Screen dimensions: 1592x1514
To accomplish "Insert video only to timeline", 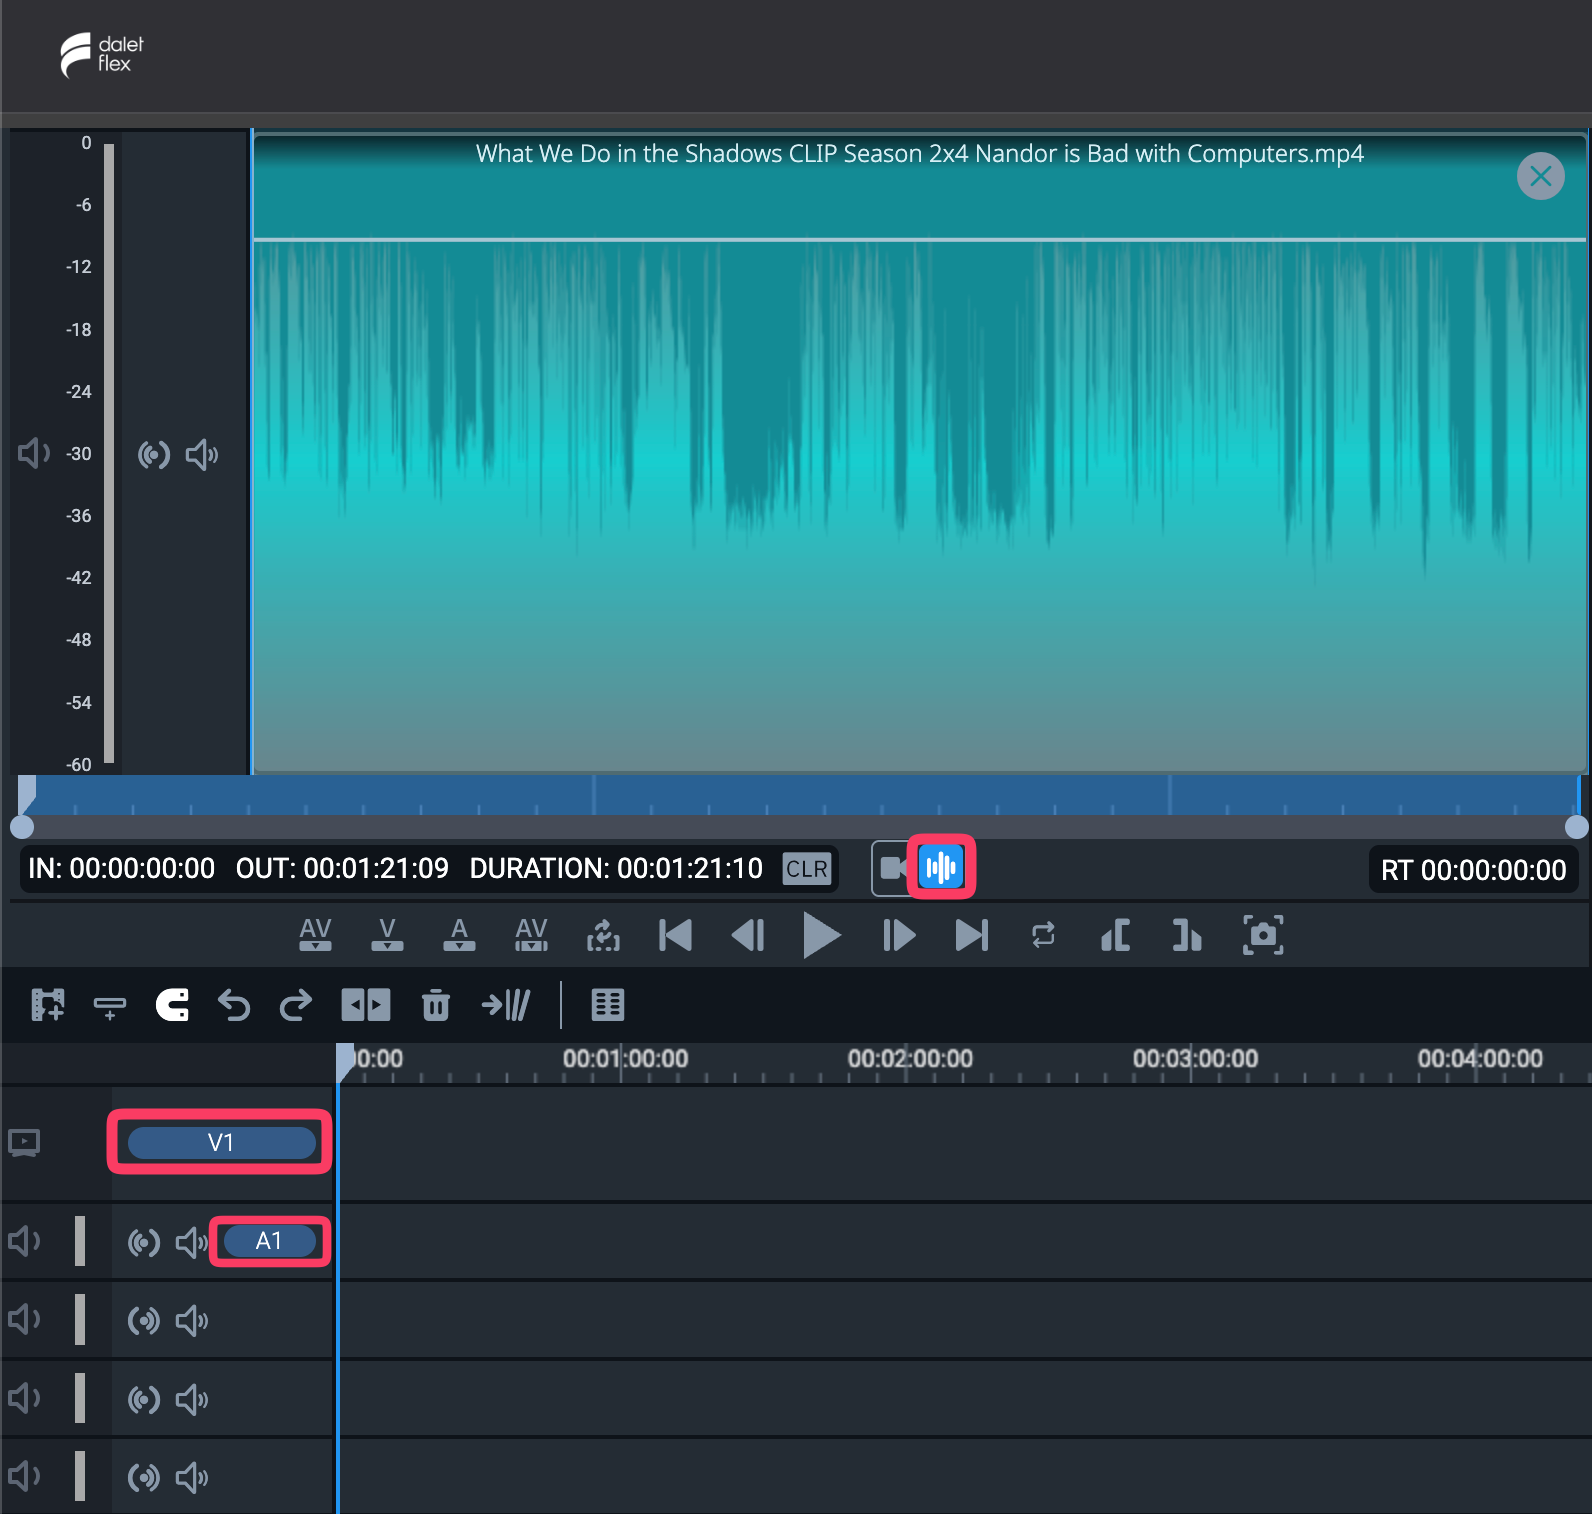I will pyautogui.click(x=387, y=935).
